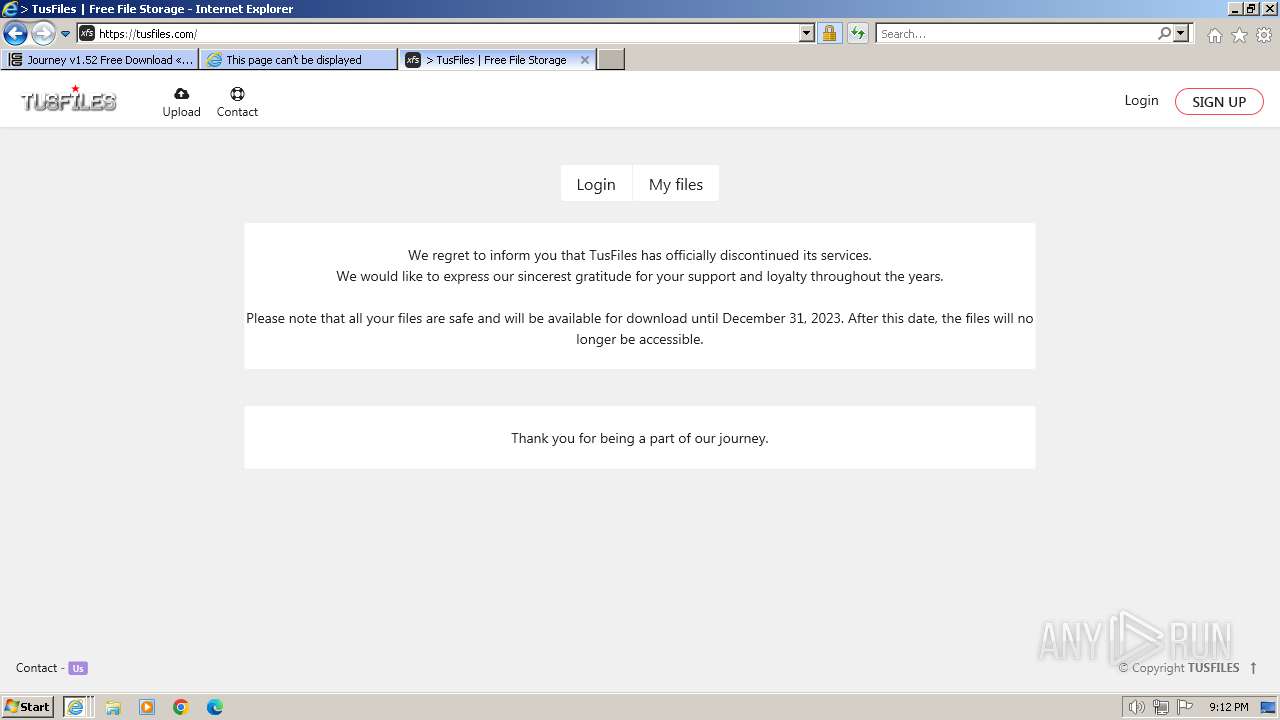Refresh the page with refresh icon
The image size is (1280, 720).
coord(858,33)
